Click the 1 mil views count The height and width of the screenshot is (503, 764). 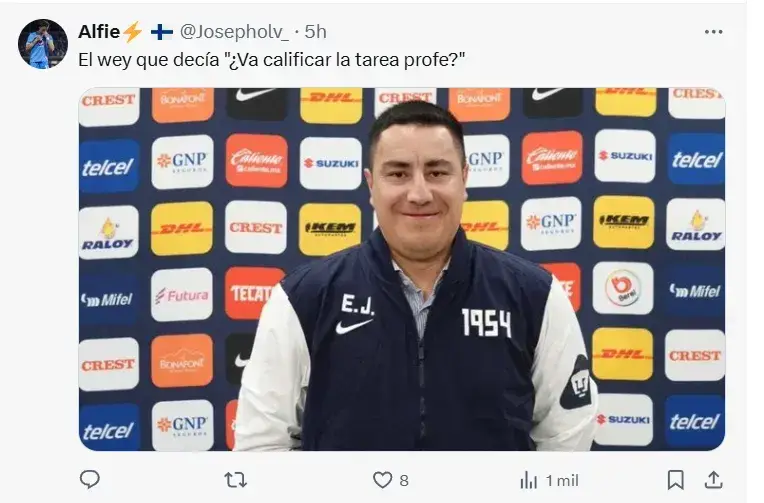tap(562, 481)
